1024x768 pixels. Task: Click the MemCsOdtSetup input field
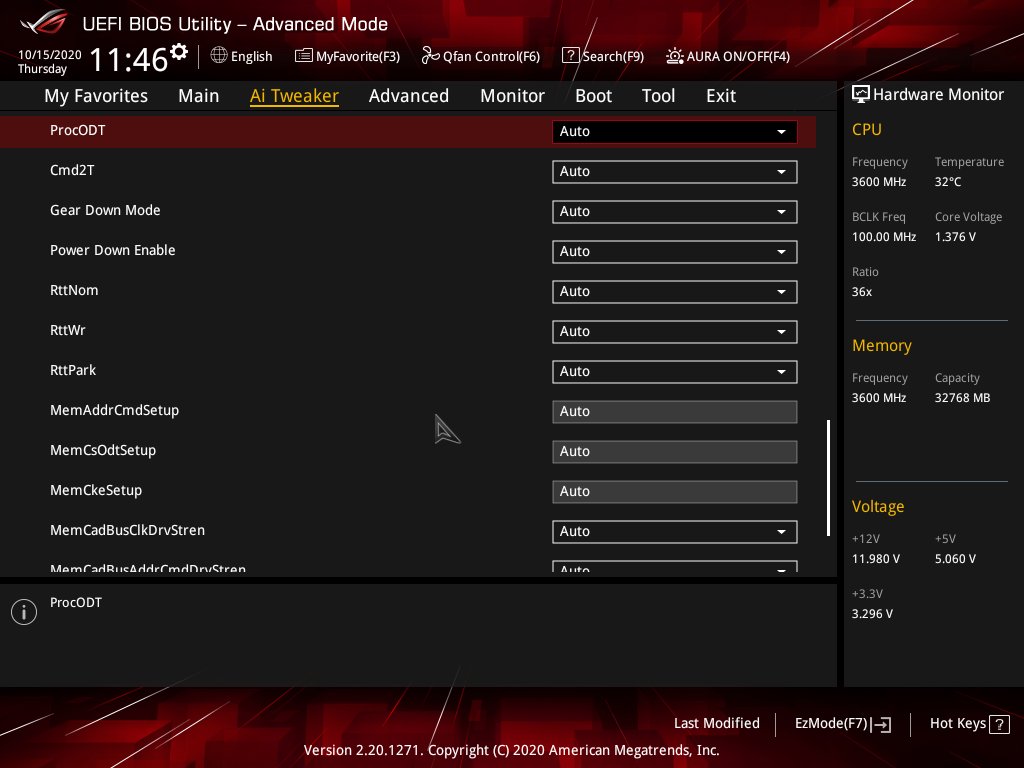[x=675, y=451]
